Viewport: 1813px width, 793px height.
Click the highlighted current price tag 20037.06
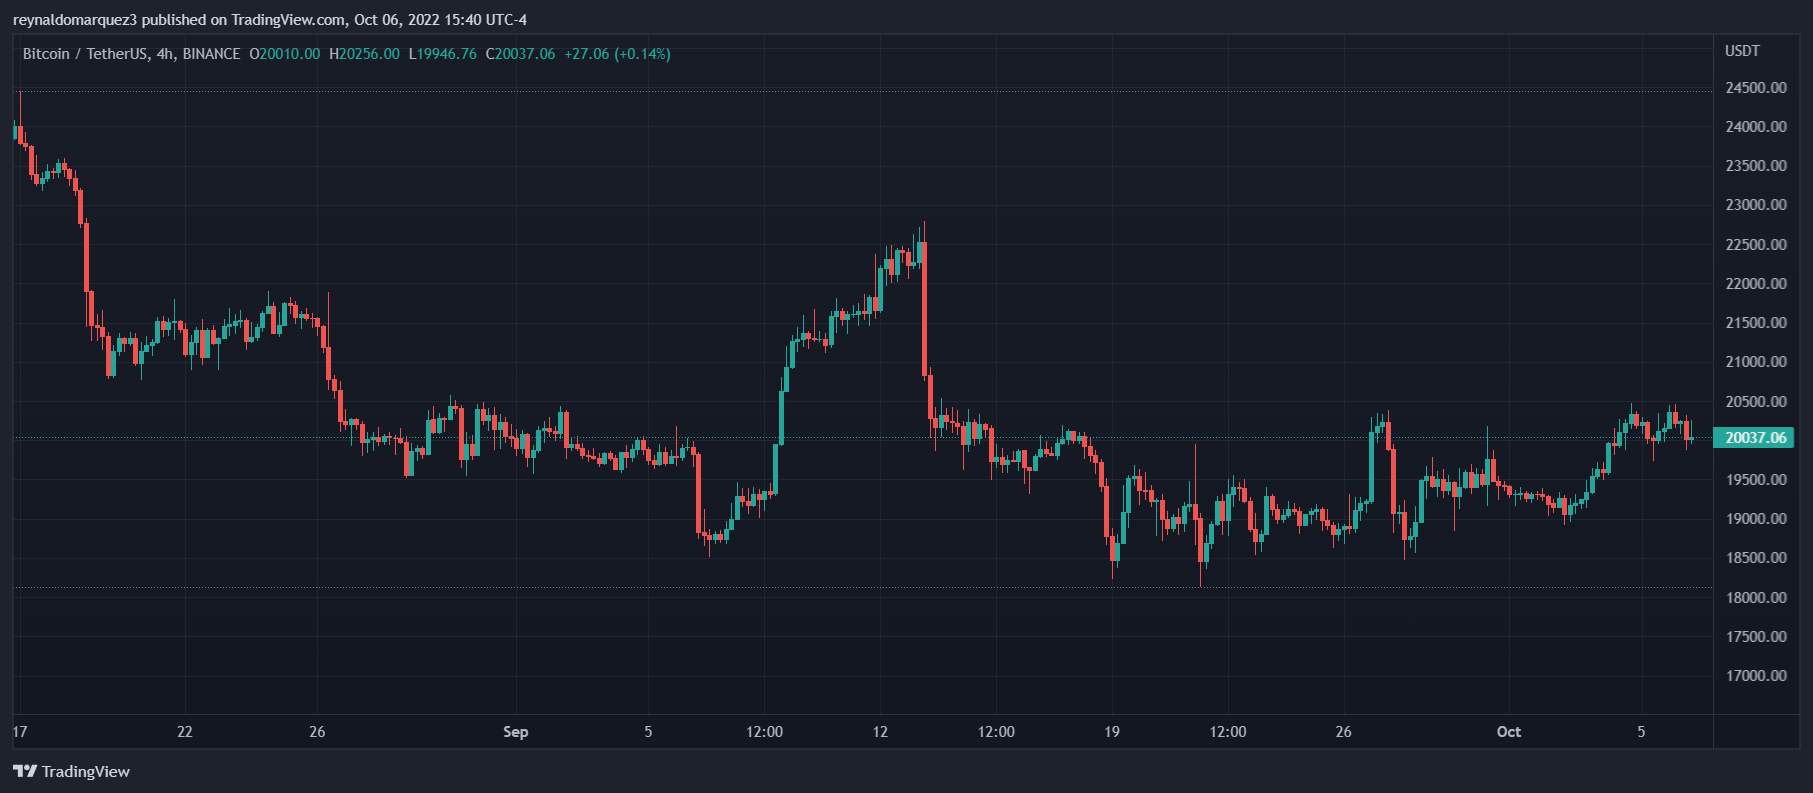[x=1755, y=437]
